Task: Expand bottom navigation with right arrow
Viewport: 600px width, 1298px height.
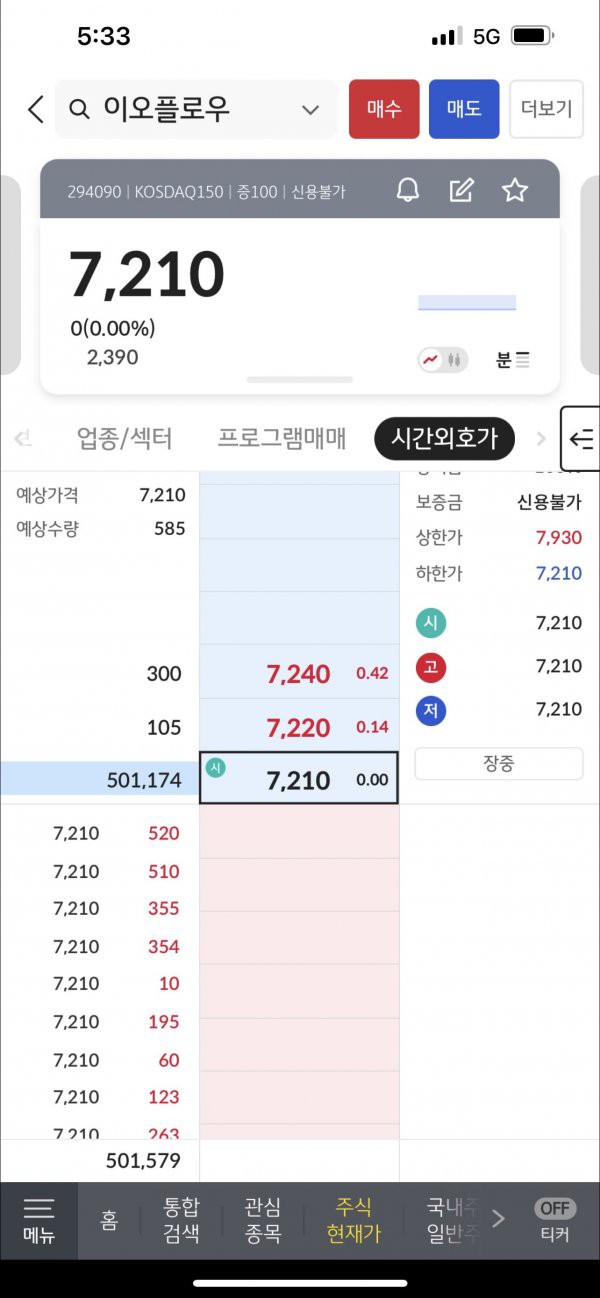Action: pyautogui.click(x=498, y=1219)
